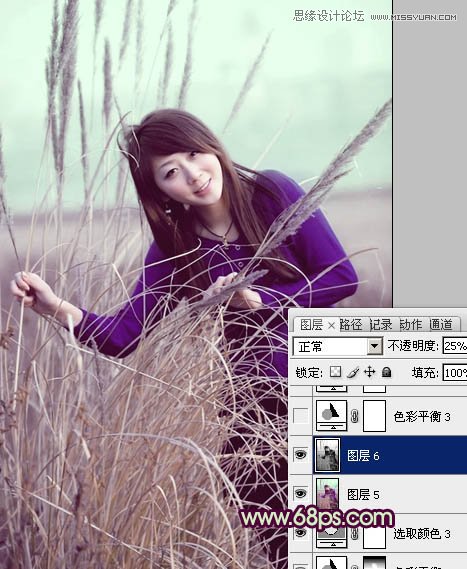Hide 图层 6 using its eye icon
Screen dimensions: 467x569
click(x=300, y=455)
